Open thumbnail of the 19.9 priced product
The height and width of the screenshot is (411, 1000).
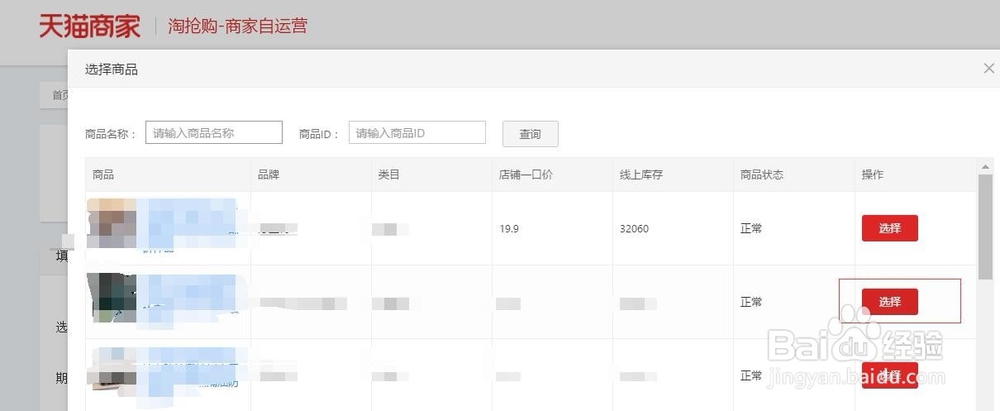tap(112, 223)
